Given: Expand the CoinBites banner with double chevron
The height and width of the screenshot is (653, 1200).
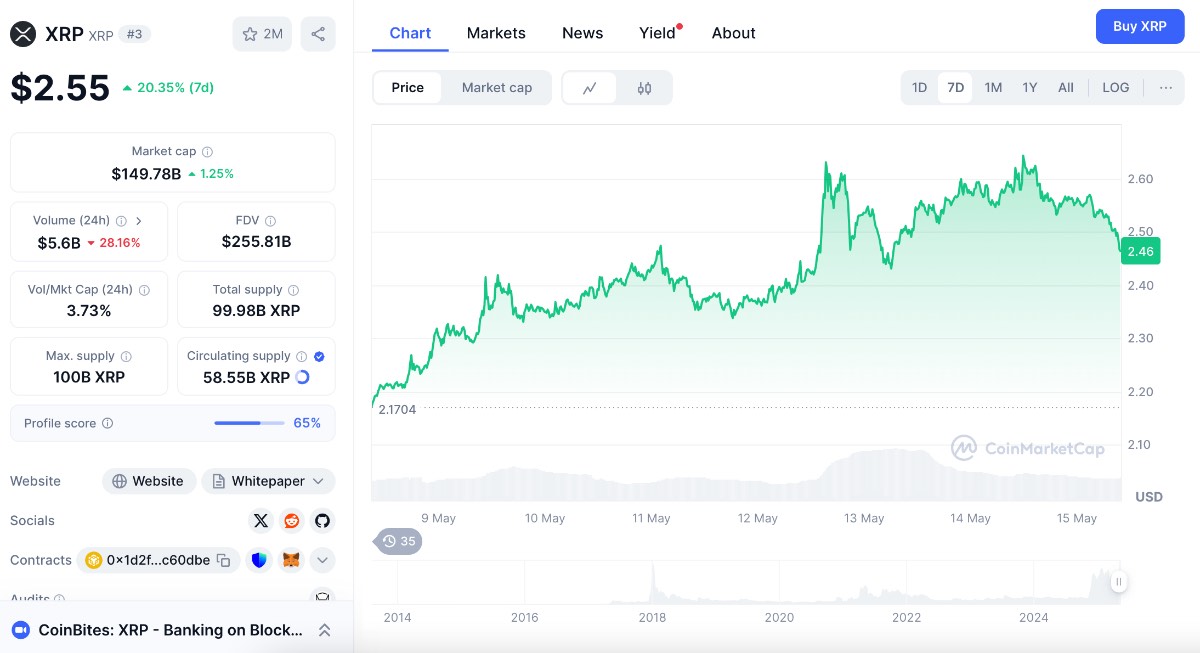Looking at the screenshot, I should [x=325, y=630].
